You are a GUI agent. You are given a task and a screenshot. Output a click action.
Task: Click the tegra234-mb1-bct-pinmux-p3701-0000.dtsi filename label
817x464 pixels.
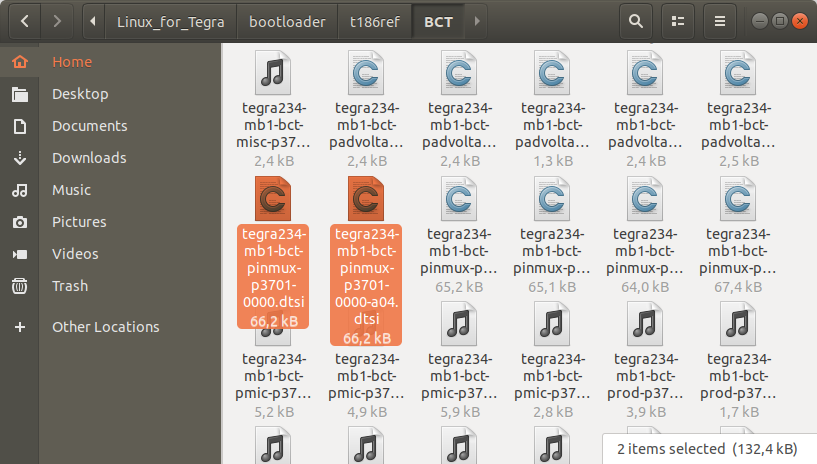coord(274,268)
